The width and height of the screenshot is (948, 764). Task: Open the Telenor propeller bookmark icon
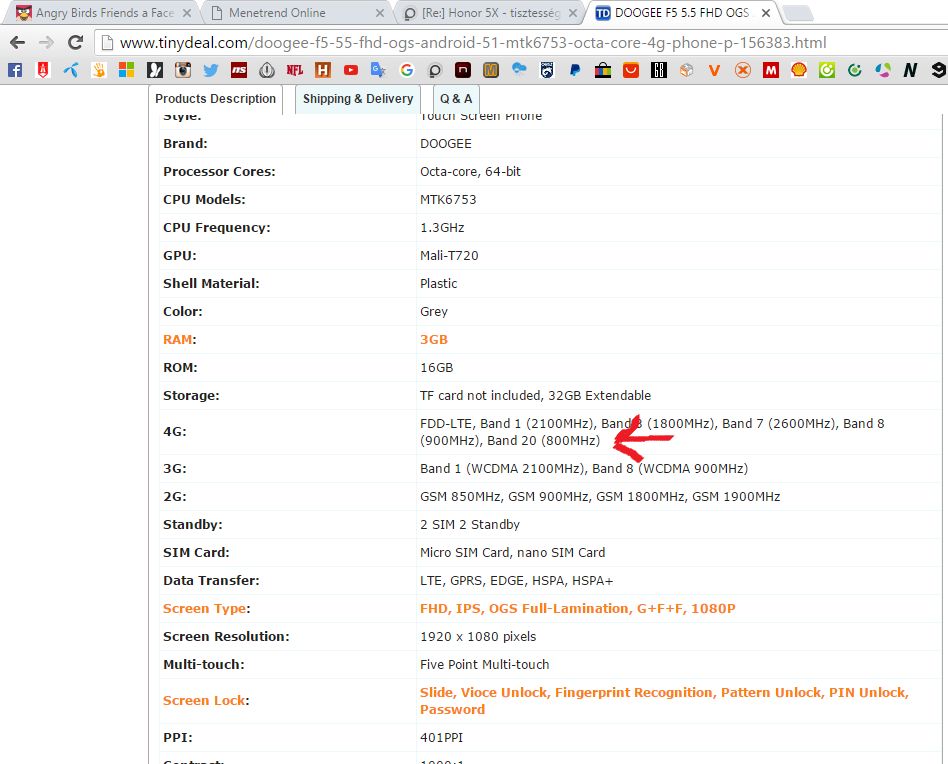(x=71, y=70)
